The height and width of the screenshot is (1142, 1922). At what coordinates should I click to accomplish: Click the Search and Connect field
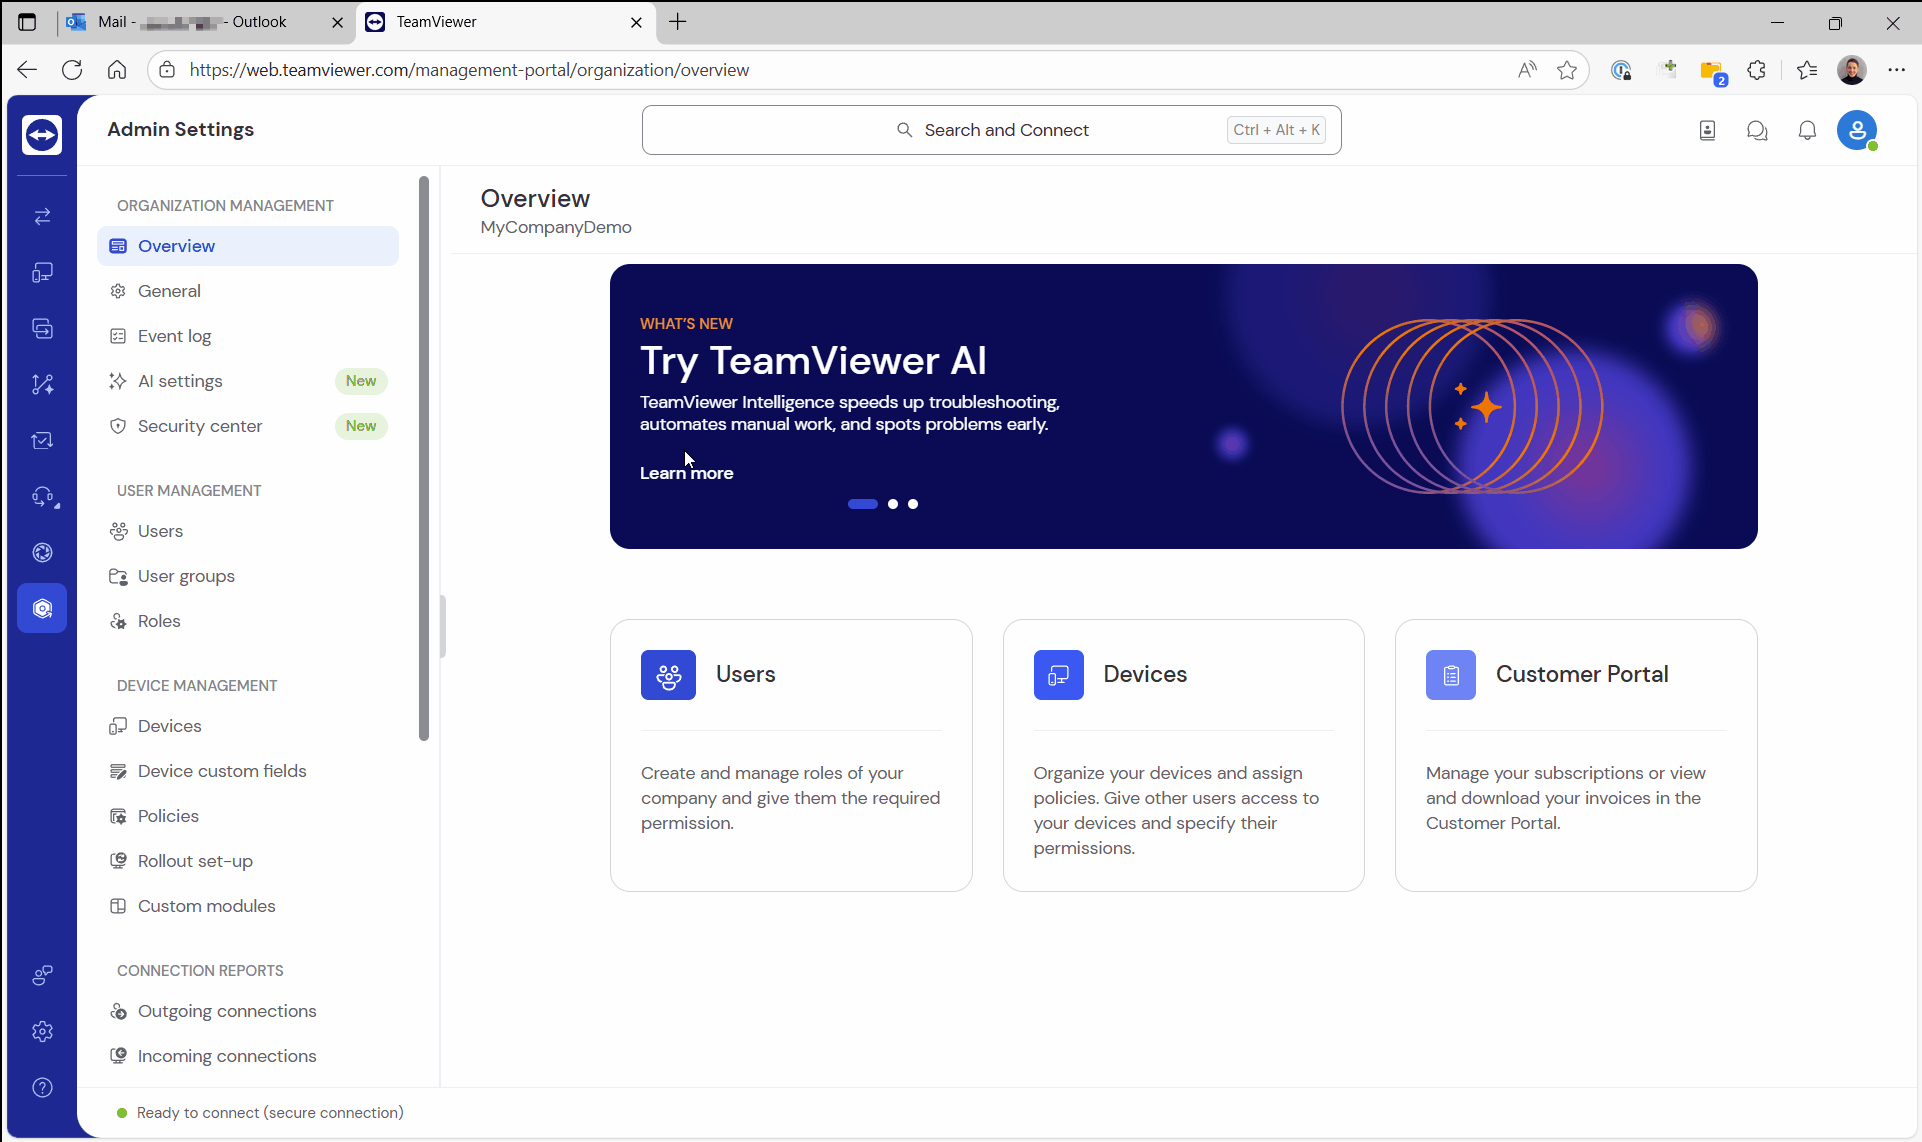[x=991, y=130]
